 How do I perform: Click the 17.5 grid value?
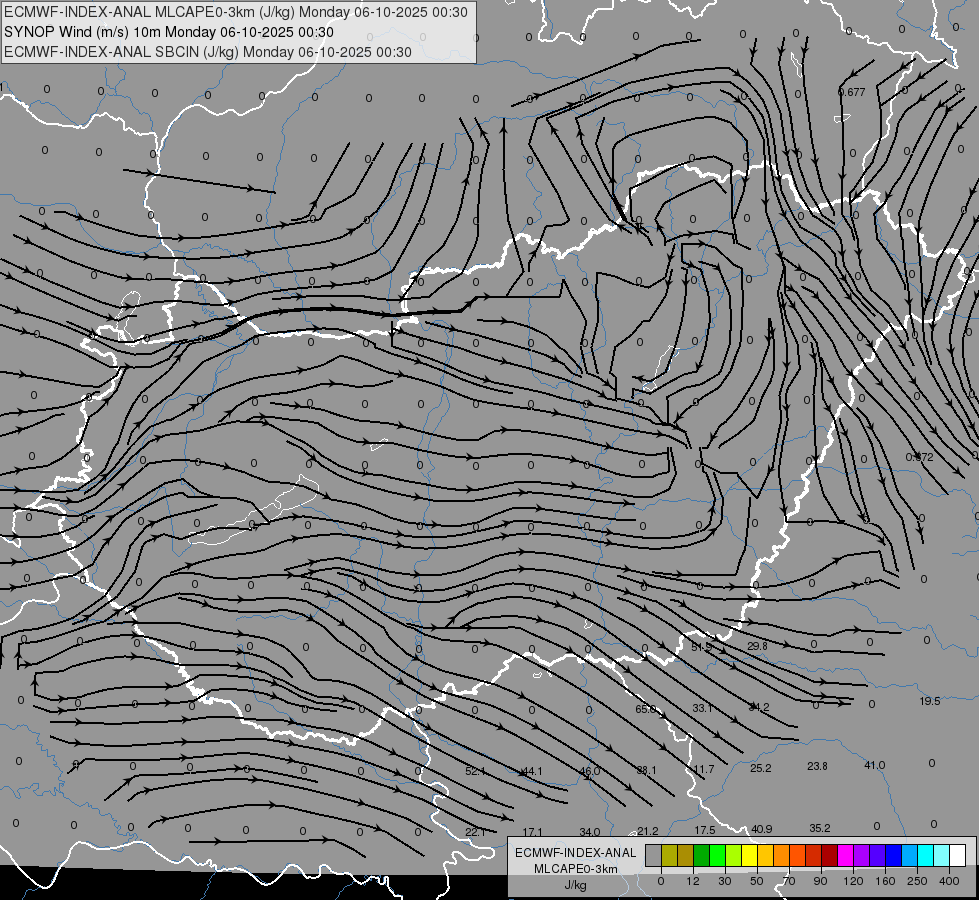click(x=705, y=830)
